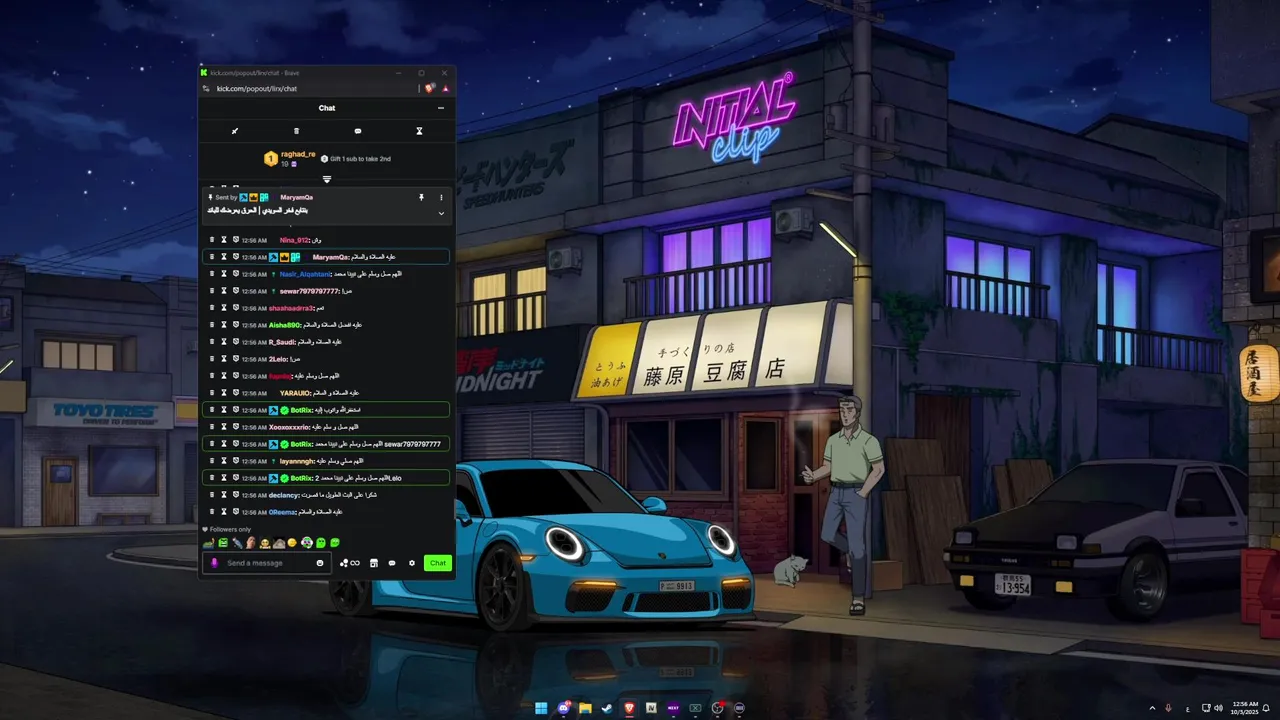Open Brave Rewards triangle icon
This screenshot has width=1280, height=720.
pos(445,89)
